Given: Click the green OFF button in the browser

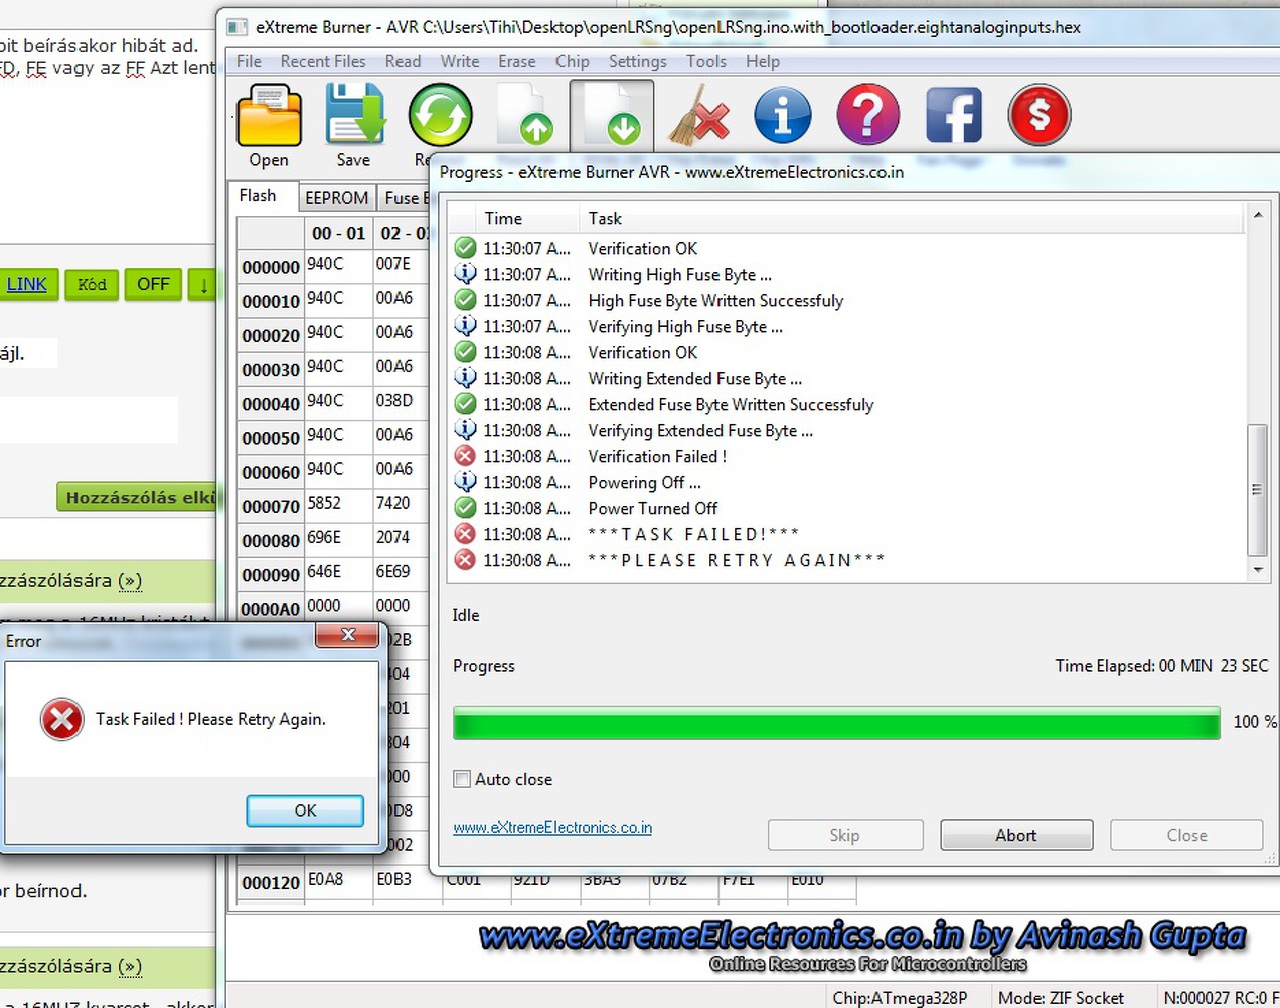Looking at the screenshot, I should pyautogui.click(x=153, y=285).
